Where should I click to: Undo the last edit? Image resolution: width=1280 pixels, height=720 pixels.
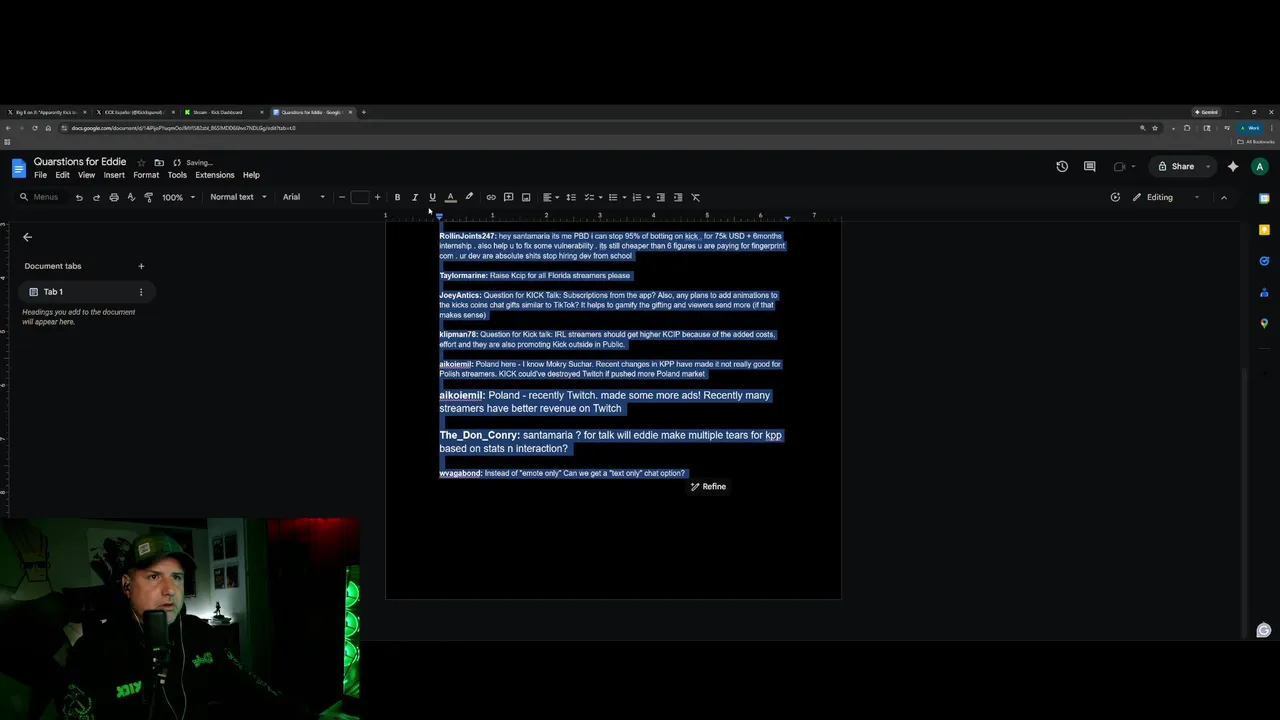79,197
